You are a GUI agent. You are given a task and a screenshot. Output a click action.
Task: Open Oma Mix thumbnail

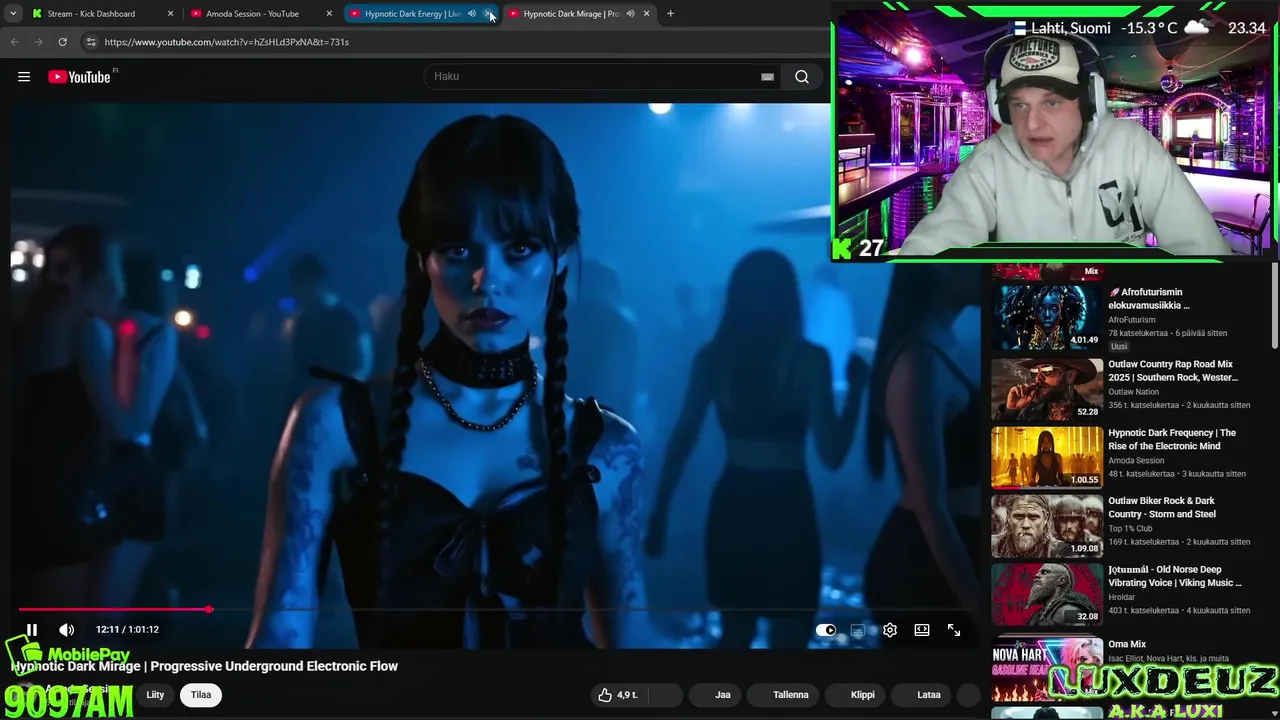[1046, 668]
